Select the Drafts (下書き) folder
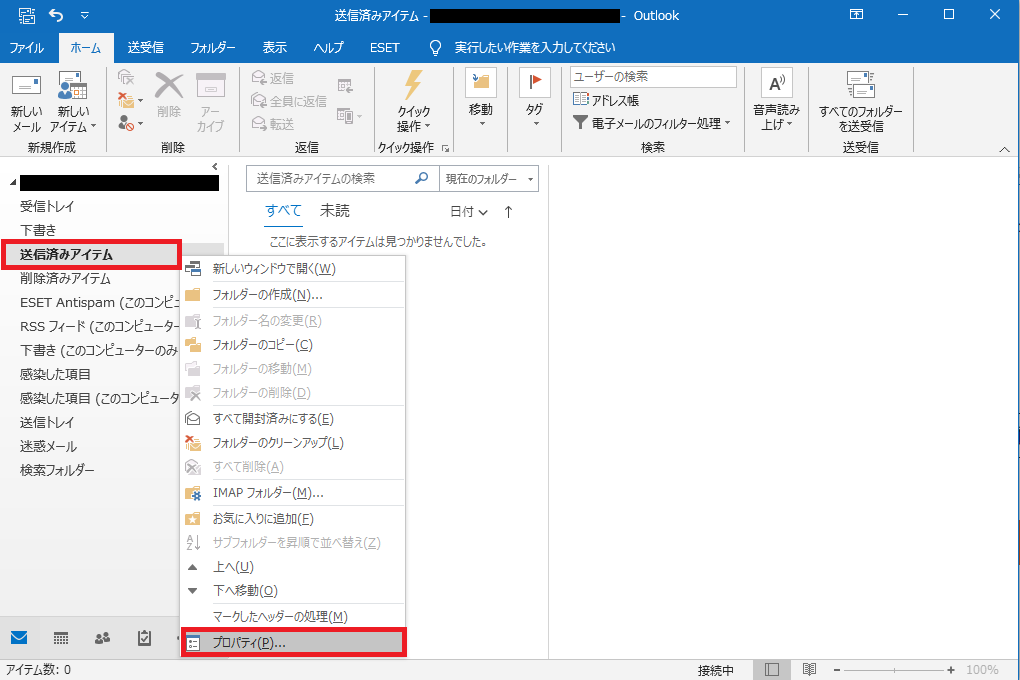 click(38, 230)
